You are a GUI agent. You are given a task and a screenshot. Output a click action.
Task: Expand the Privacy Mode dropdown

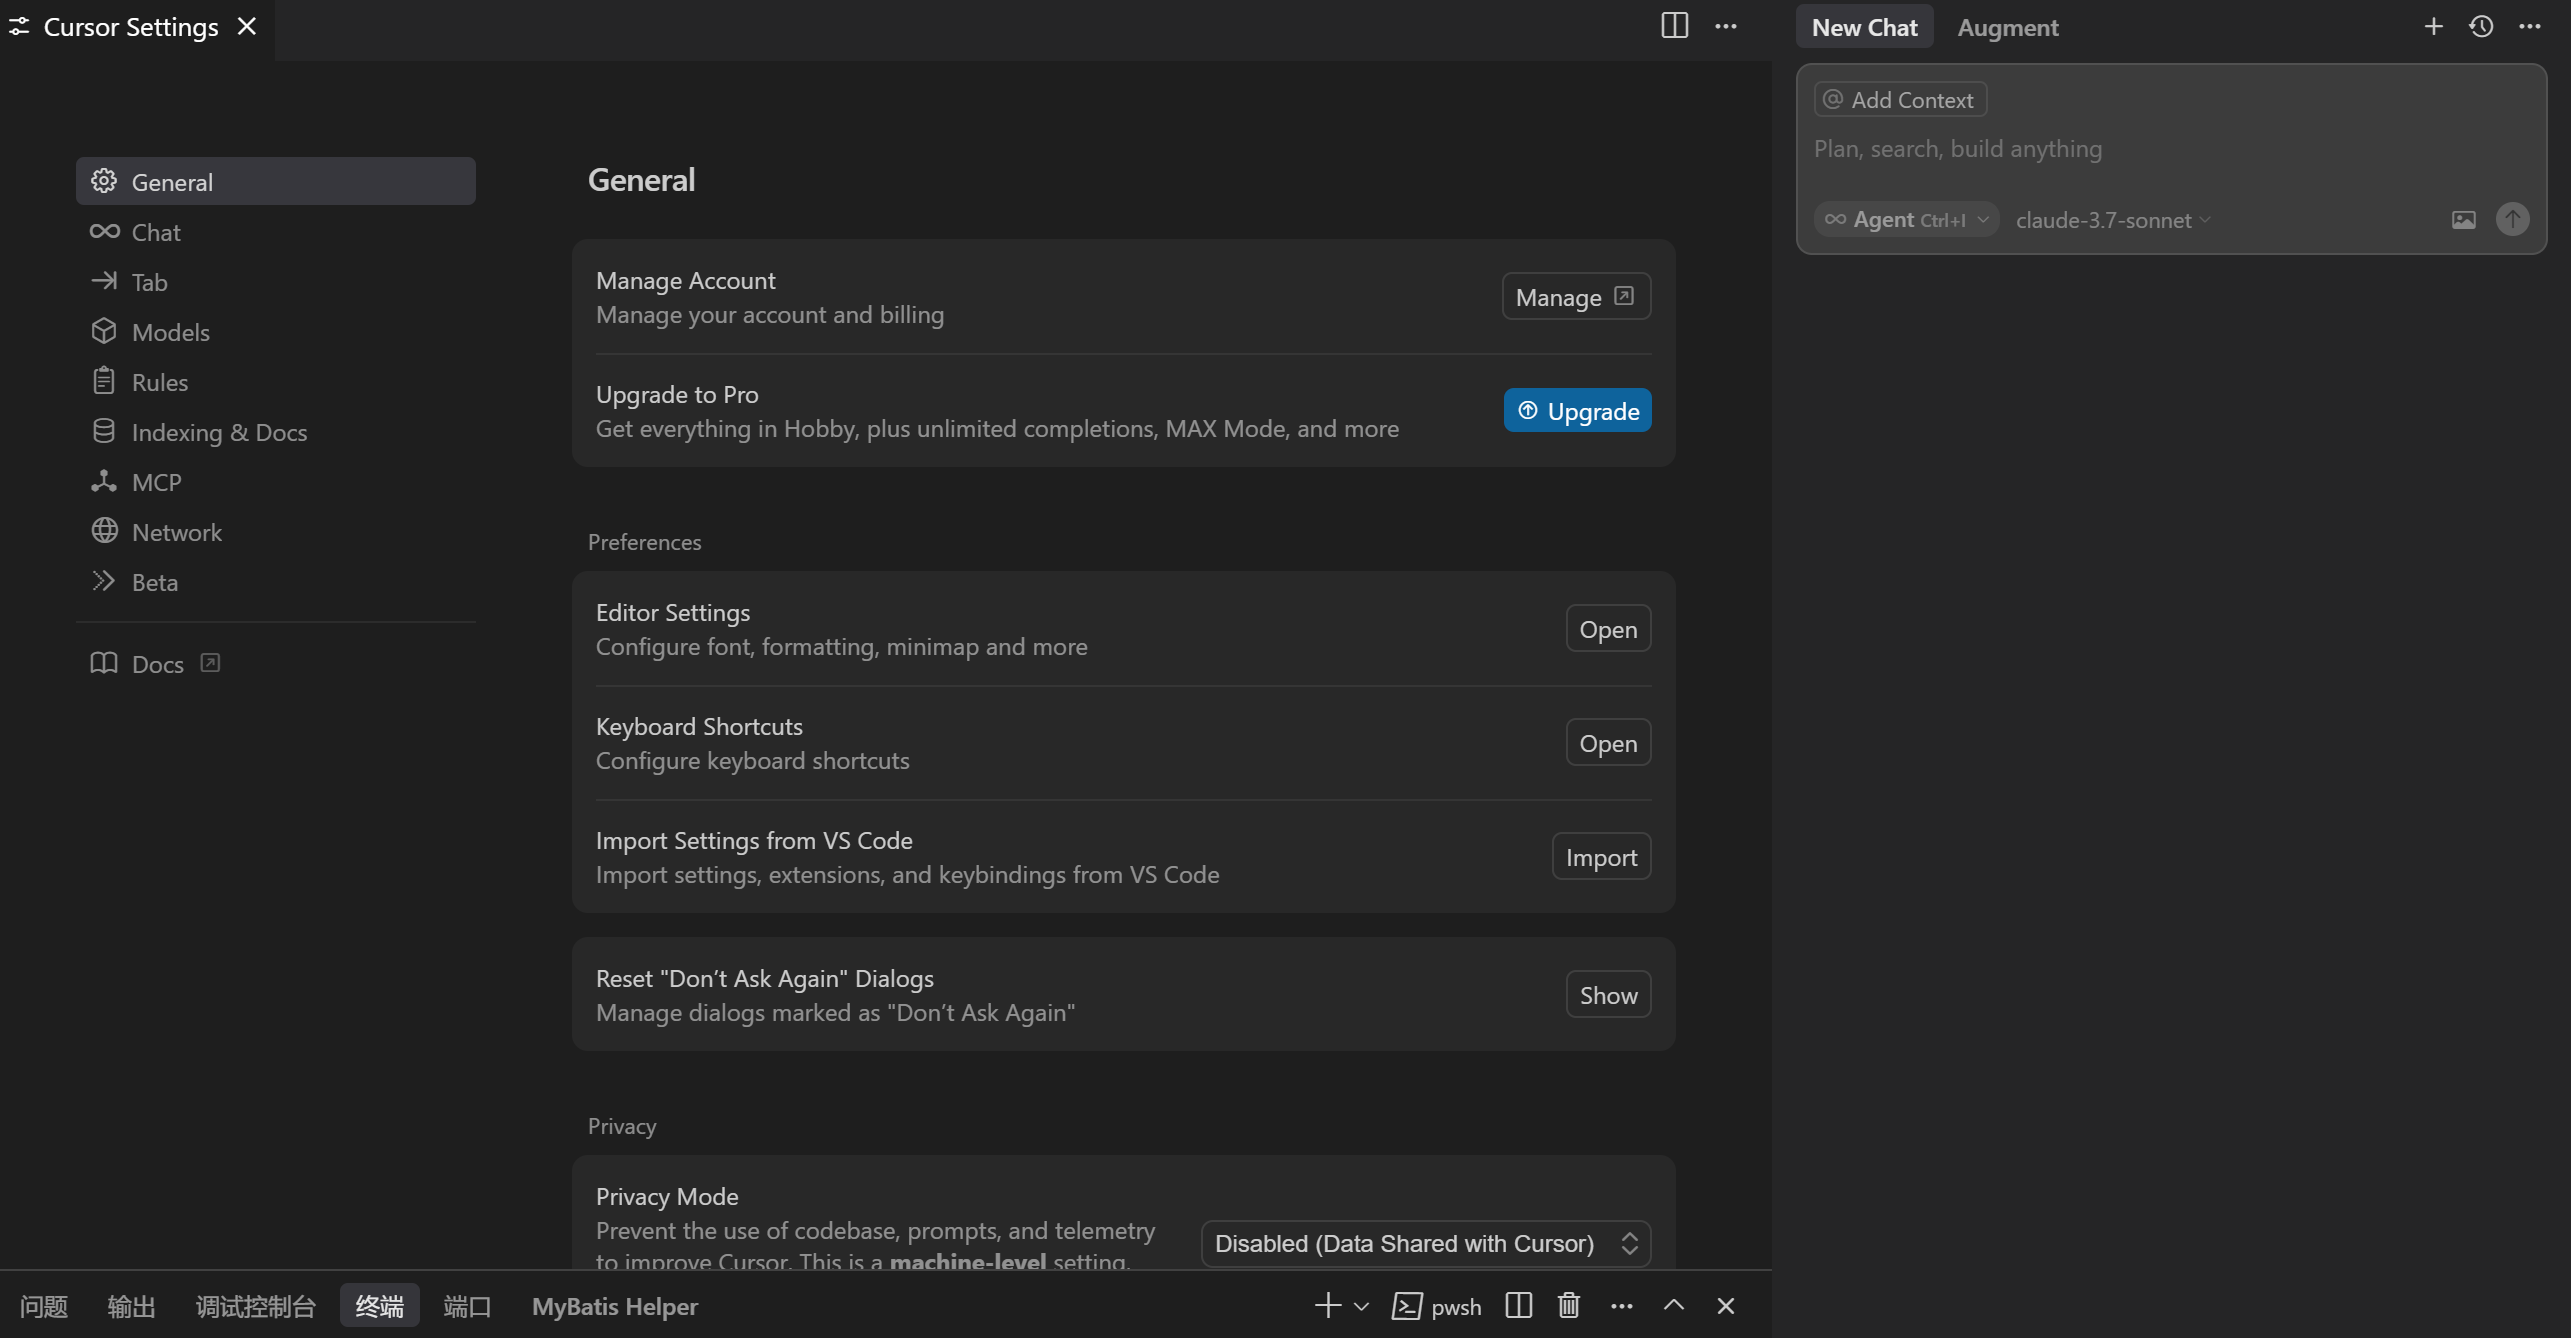(x=1425, y=1243)
